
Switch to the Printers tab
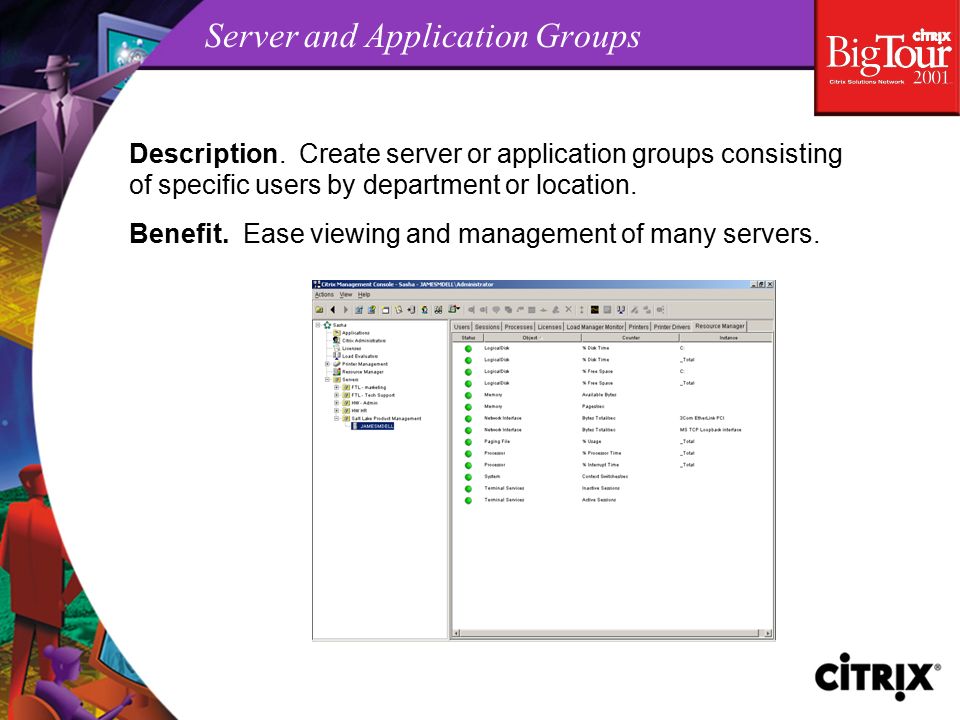pos(639,327)
